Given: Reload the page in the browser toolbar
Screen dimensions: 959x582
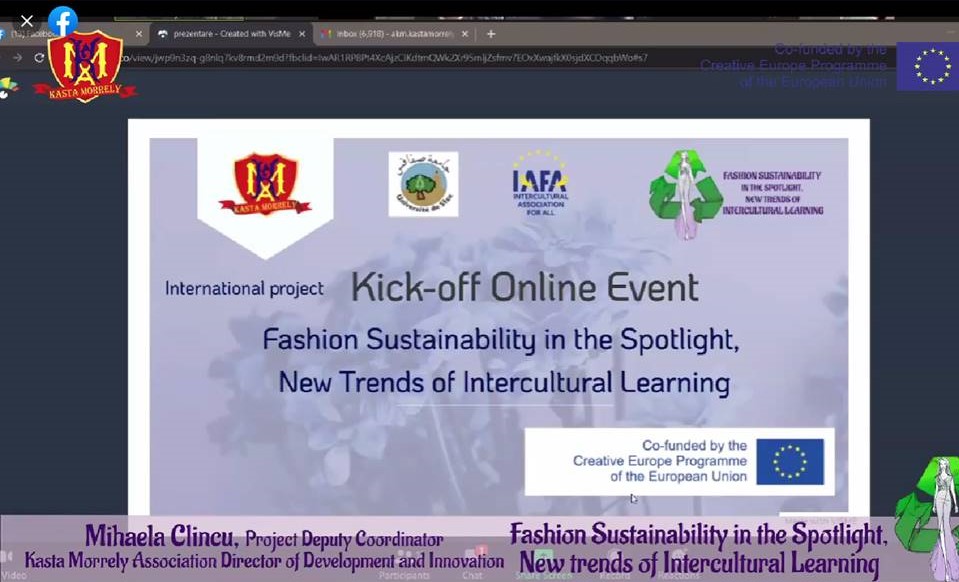Looking at the screenshot, I should pos(39,57).
